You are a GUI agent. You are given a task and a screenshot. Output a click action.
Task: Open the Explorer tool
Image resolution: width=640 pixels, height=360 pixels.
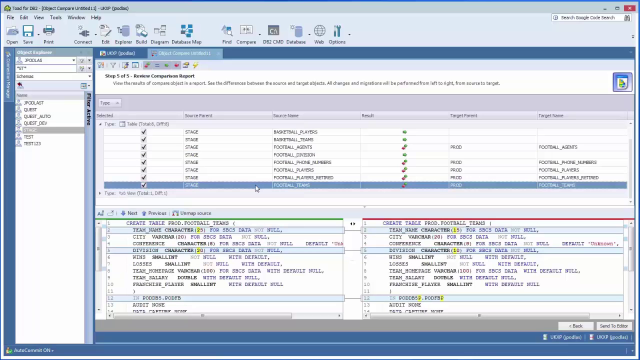(x=123, y=34)
